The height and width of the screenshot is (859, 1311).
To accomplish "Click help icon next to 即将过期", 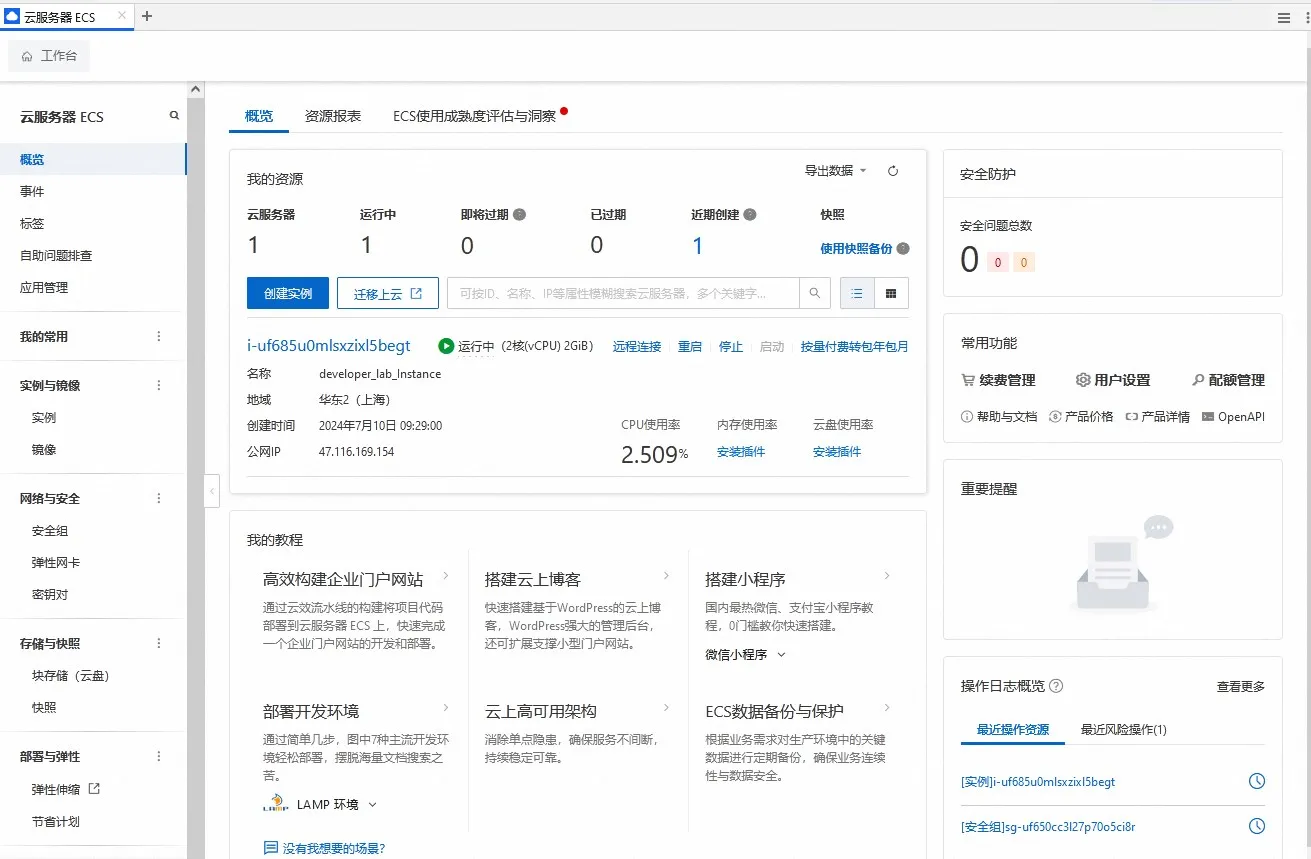I will 519,214.
